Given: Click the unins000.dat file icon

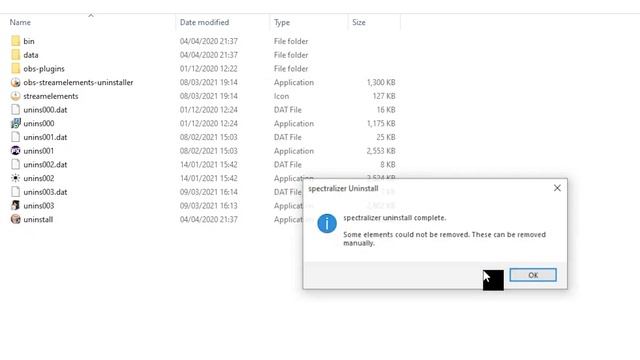Looking at the screenshot, I should [16, 109].
